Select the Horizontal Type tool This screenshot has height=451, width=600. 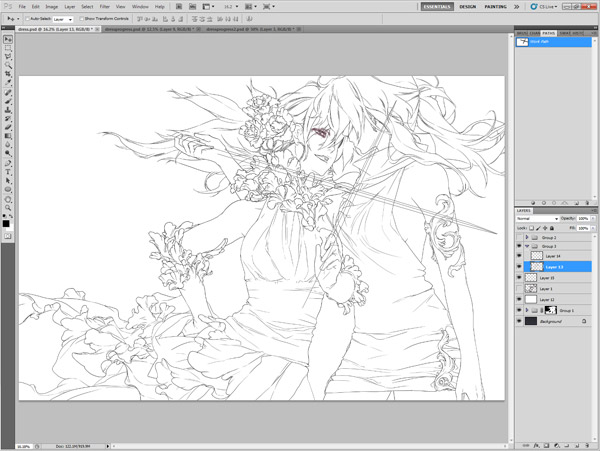[8, 172]
